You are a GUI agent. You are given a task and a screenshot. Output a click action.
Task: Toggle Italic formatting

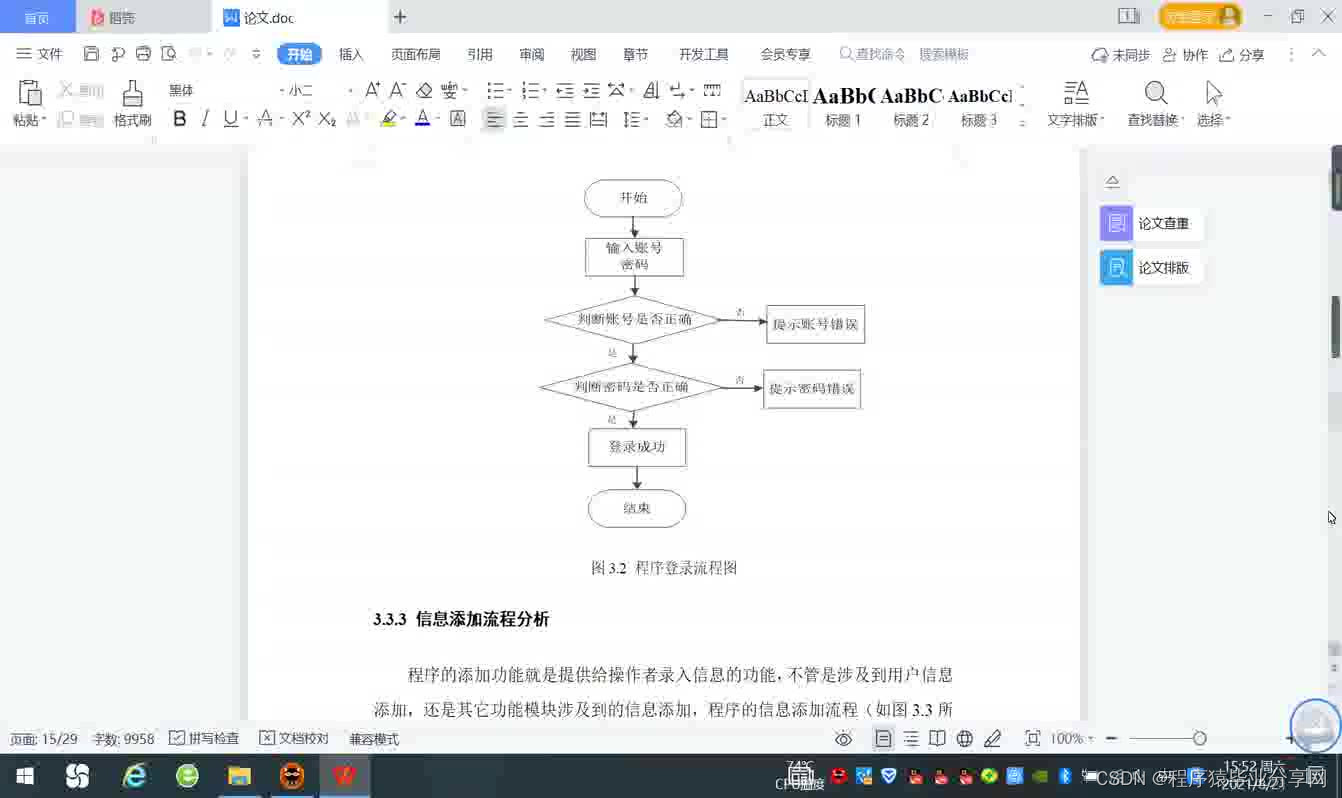205,119
